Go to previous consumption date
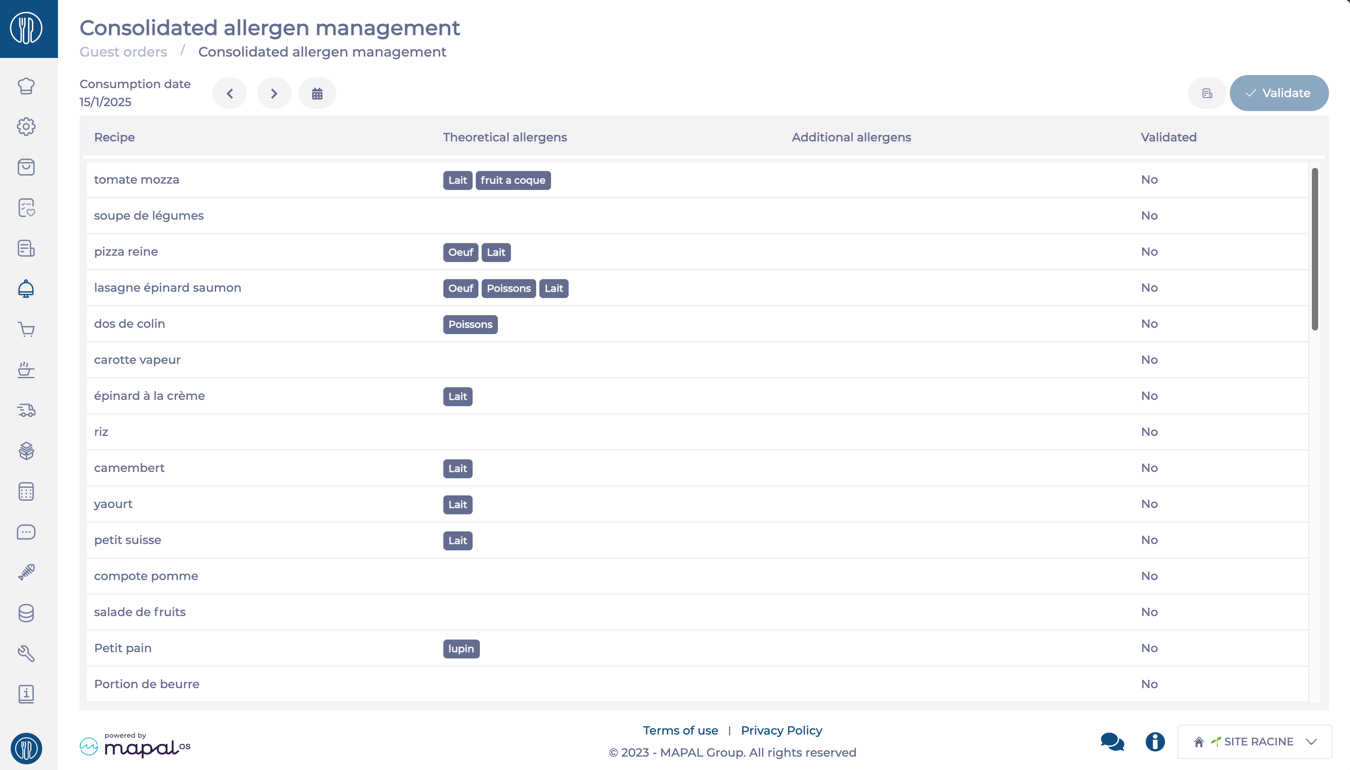Screen dimensions: 1350x770 tap(230, 93)
